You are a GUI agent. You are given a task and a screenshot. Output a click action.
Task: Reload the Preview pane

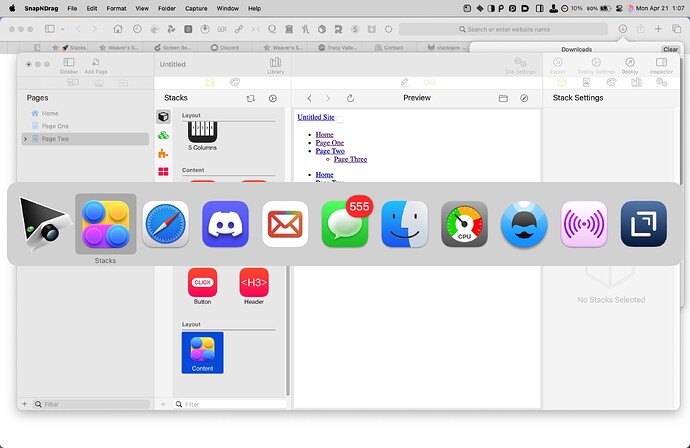[350, 98]
